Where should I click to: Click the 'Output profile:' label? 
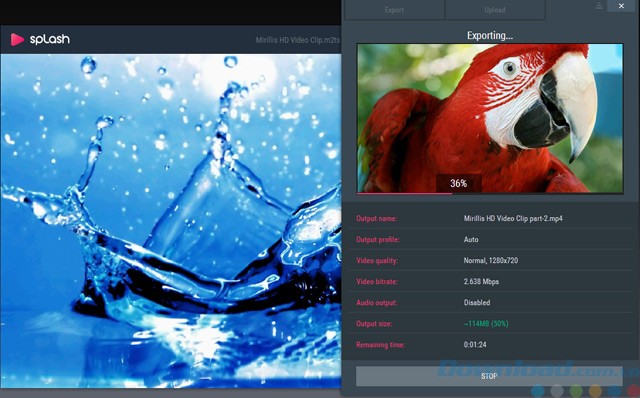click(378, 240)
